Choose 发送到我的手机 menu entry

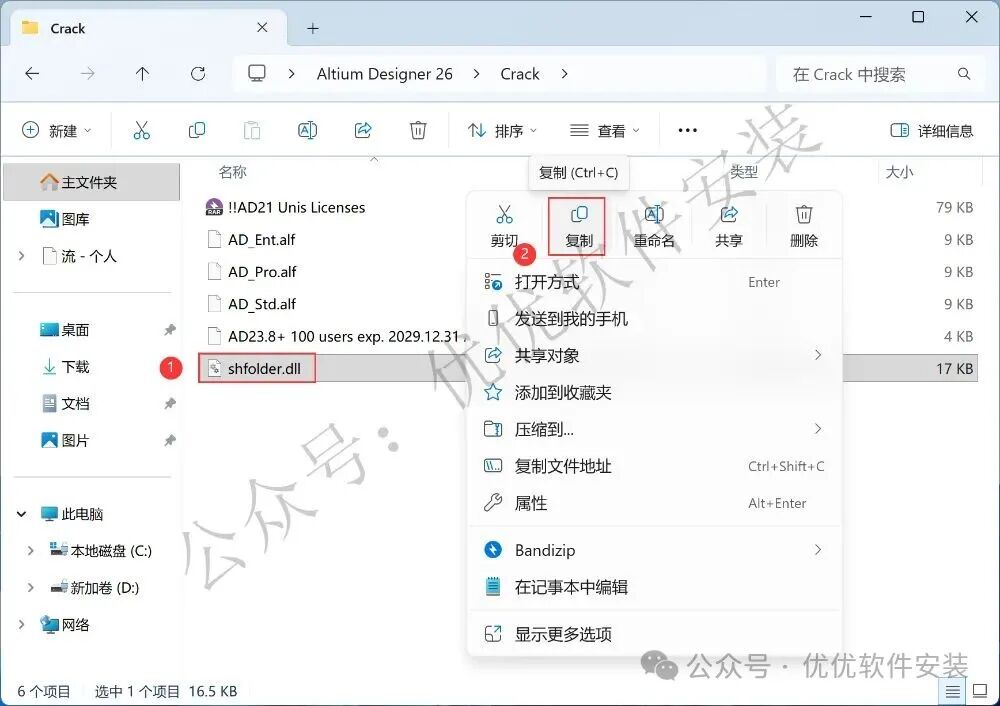(654, 318)
